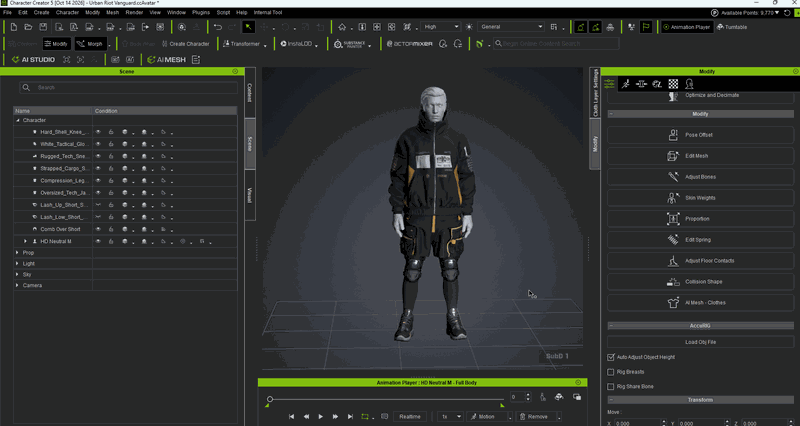The image size is (800, 426).
Task: Click the Undo arrow in the toolbar
Action: [218, 27]
